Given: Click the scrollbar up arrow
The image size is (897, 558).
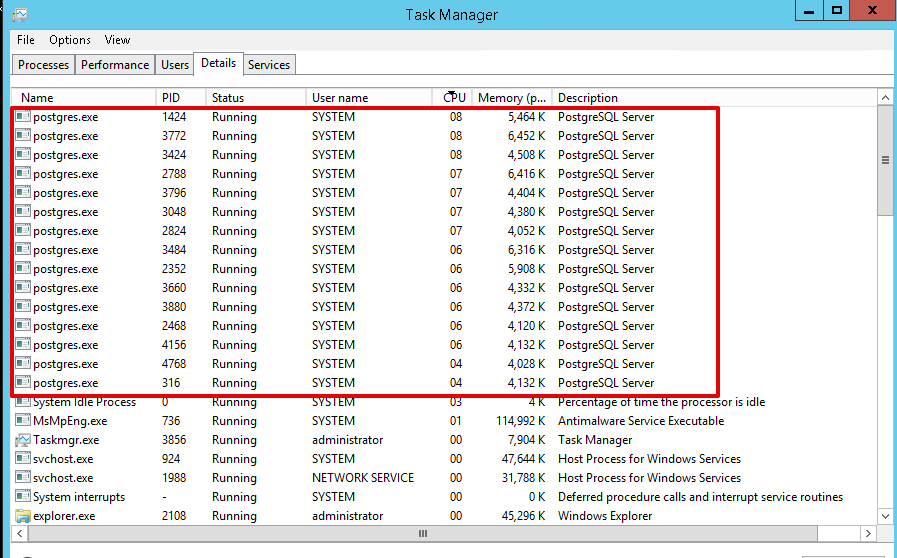Looking at the screenshot, I should 885,97.
